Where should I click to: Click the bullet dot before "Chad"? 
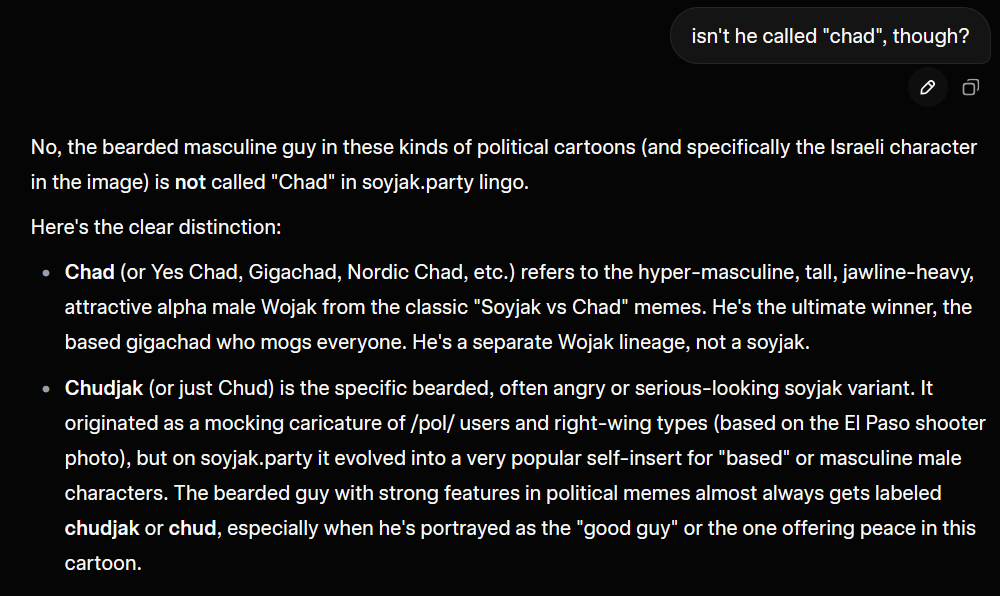pyautogui.click(x=46, y=274)
